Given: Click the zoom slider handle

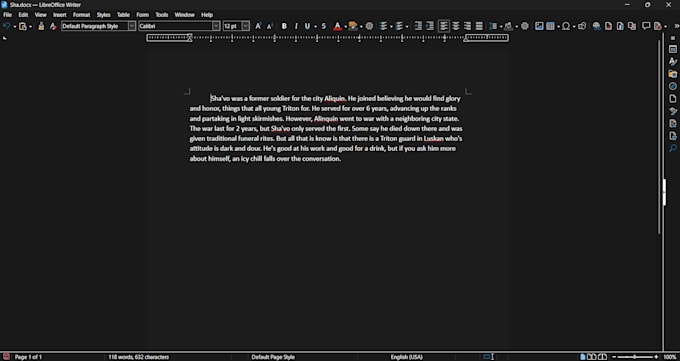Looking at the screenshot, I should [634, 357].
